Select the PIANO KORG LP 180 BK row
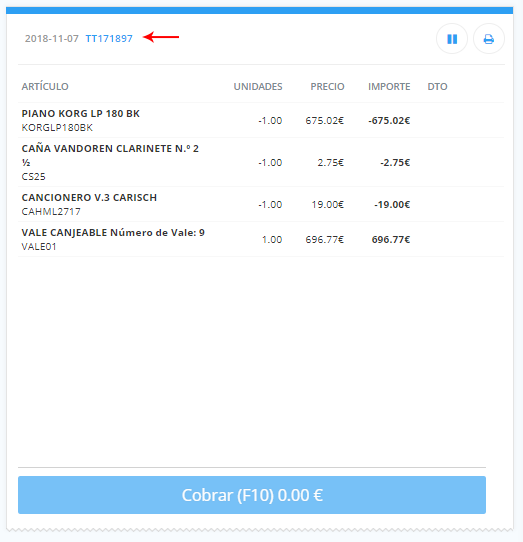The width and height of the screenshot is (523, 542). [x=261, y=120]
